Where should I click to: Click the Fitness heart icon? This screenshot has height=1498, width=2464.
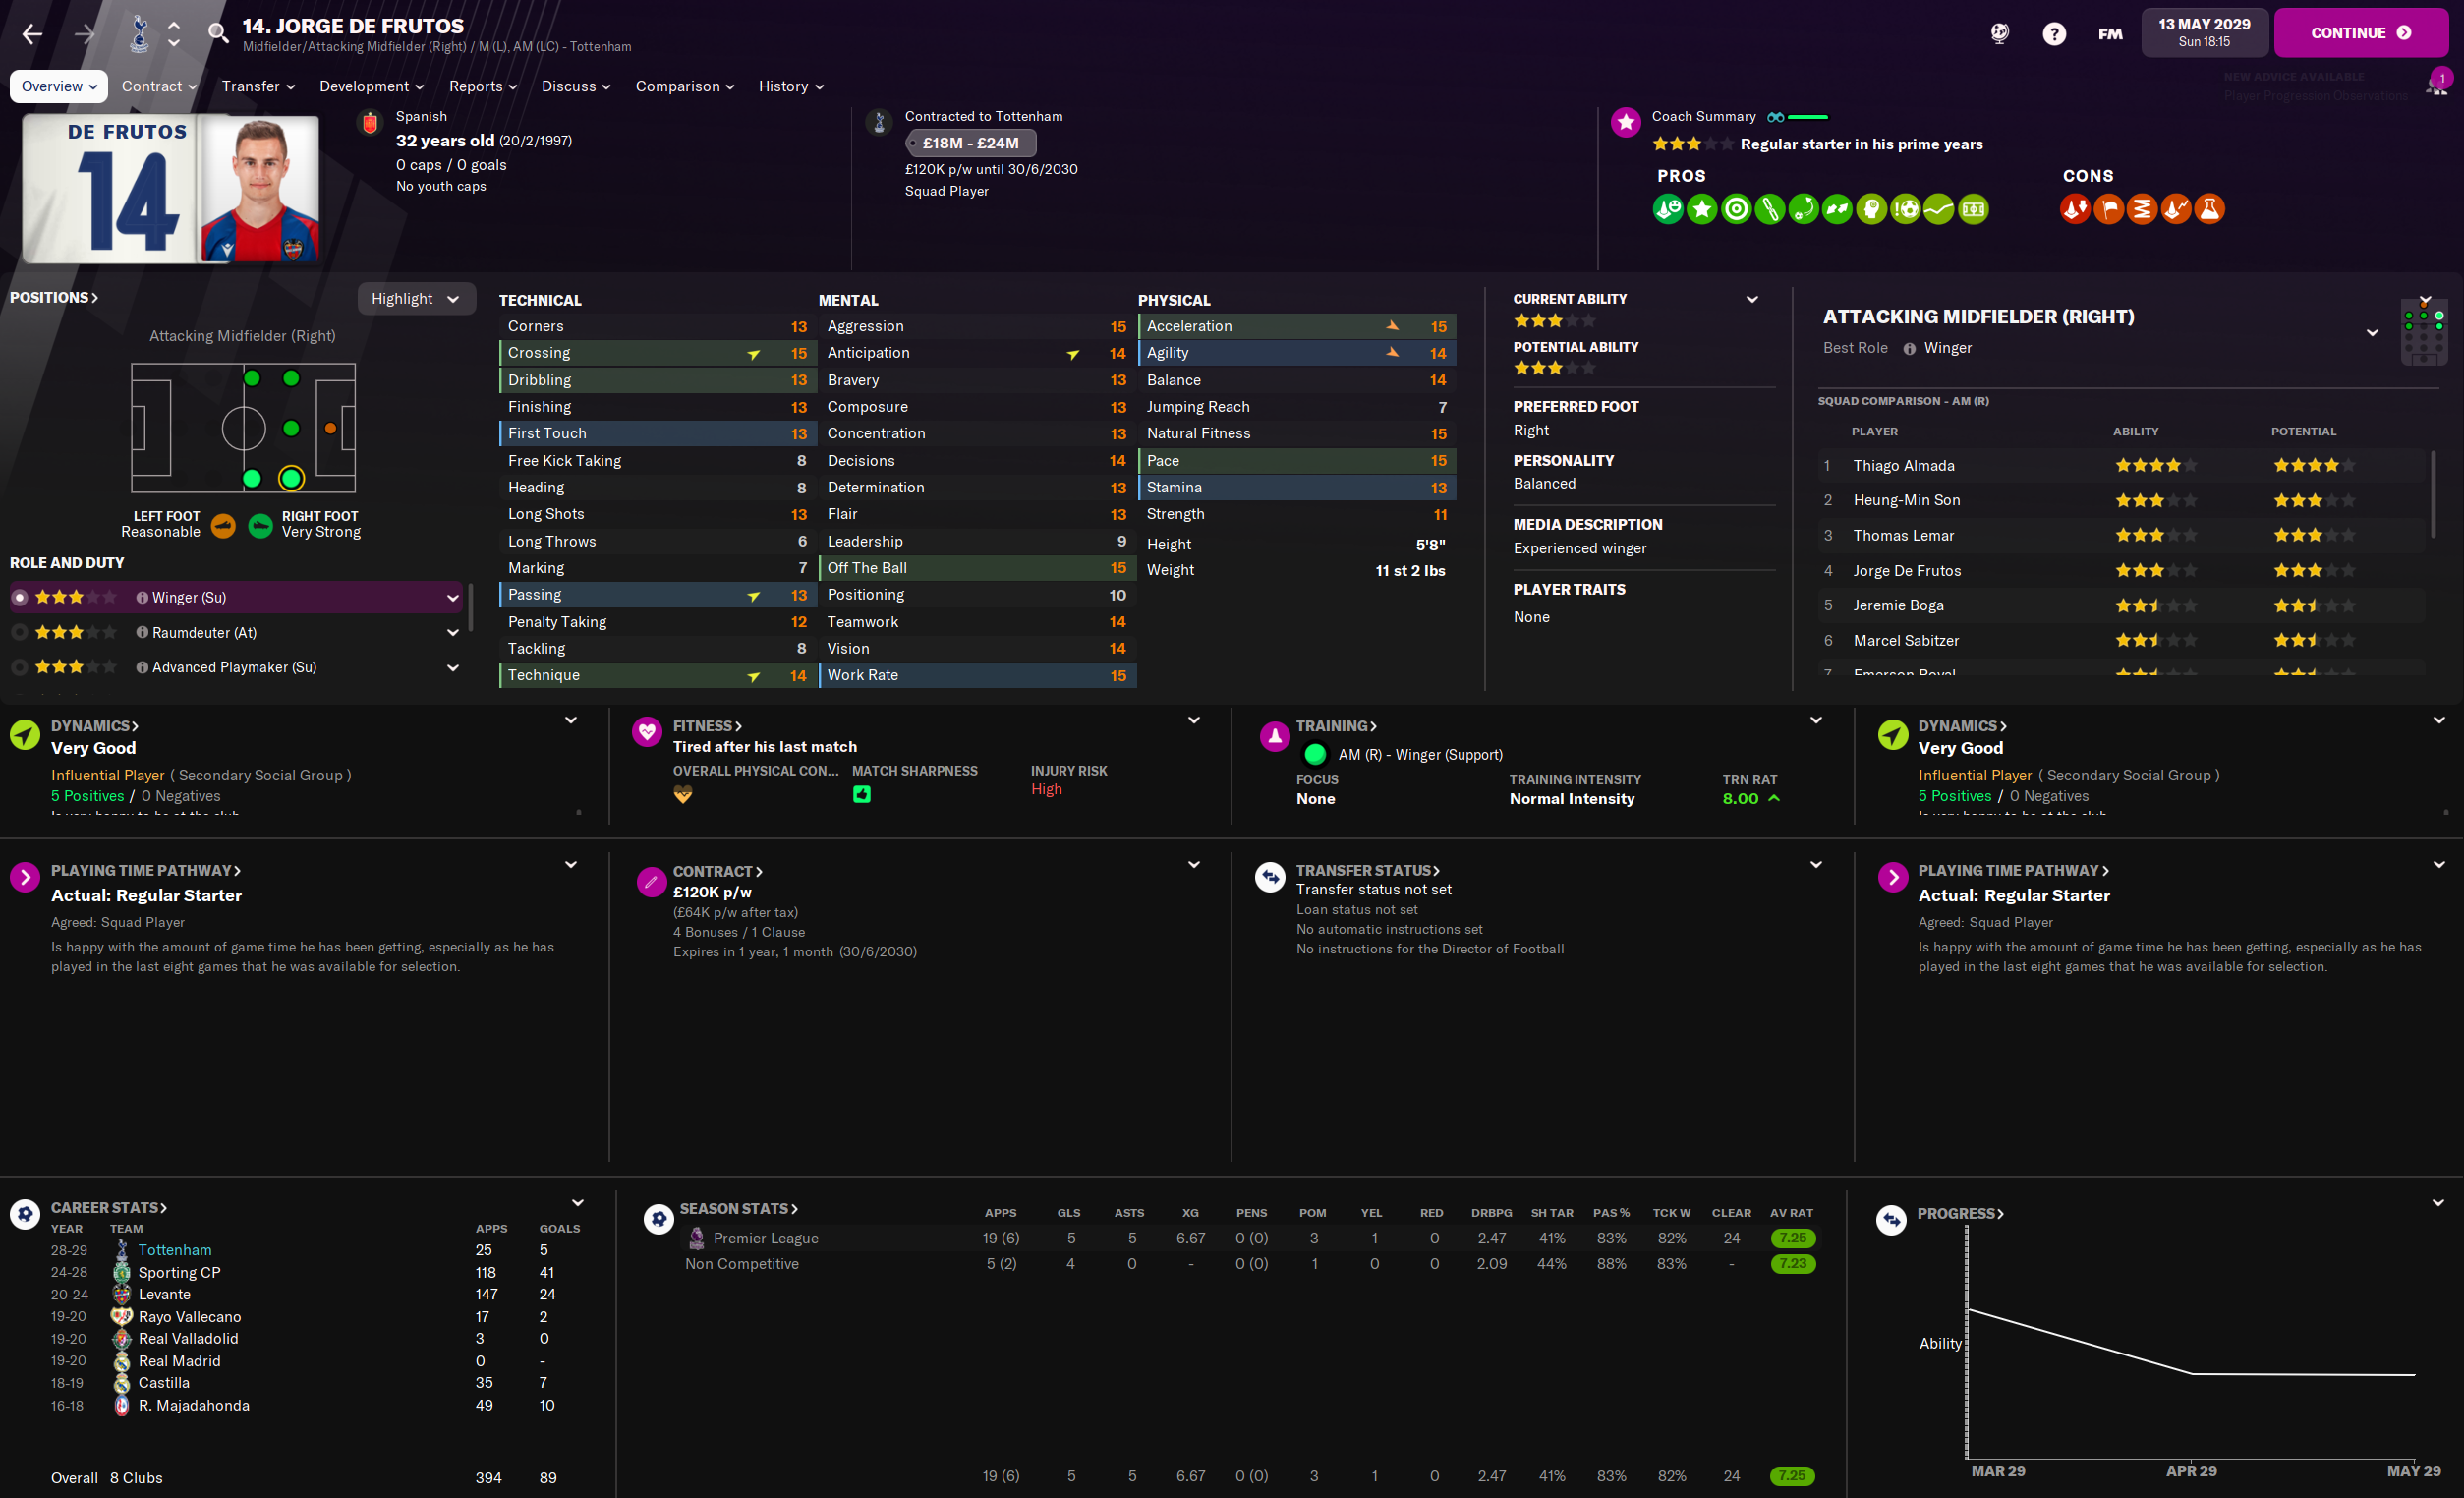(x=647, y=732)
